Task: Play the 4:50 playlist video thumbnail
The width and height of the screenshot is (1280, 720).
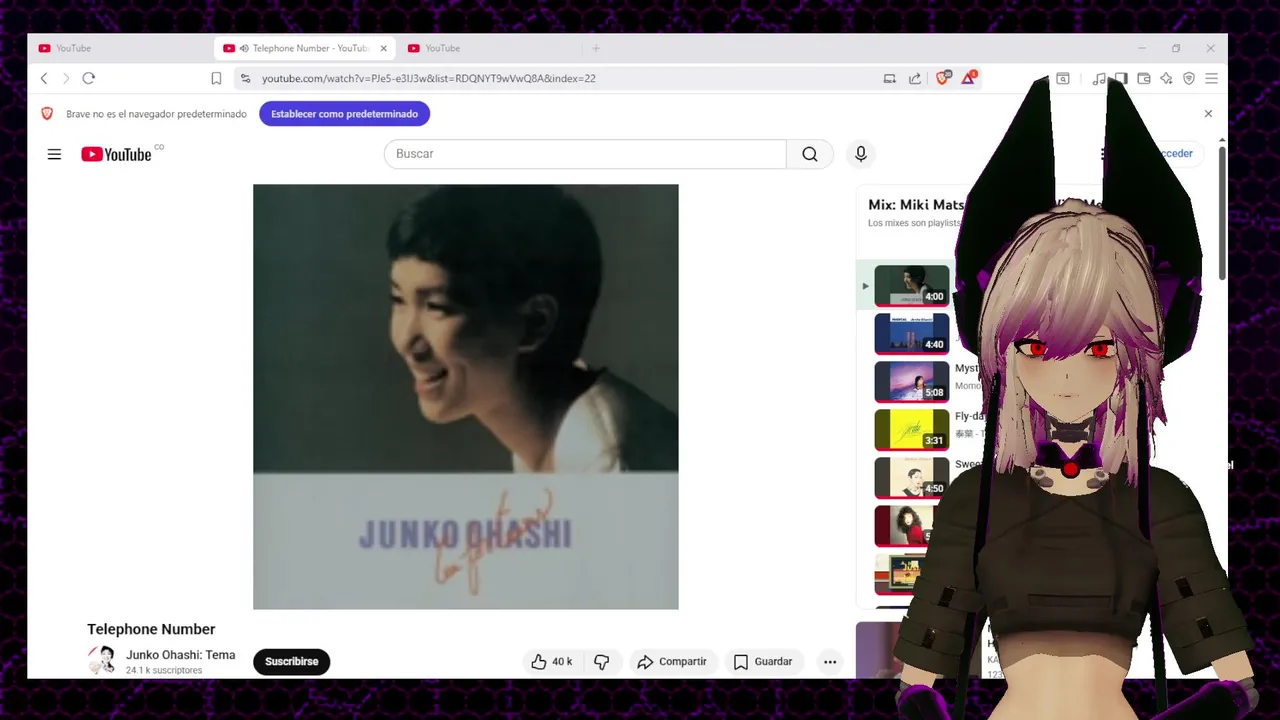Action: pos(912,477)
